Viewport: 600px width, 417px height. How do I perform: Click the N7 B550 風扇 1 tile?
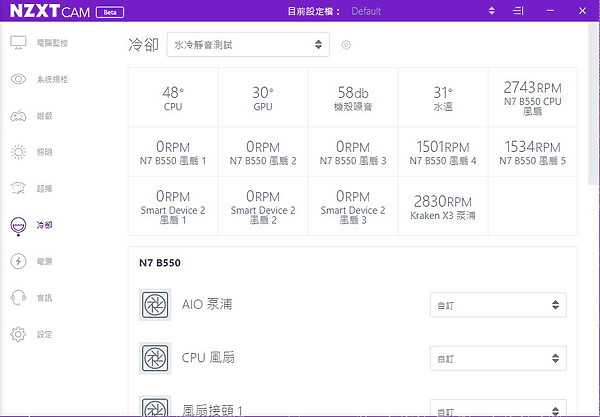pos(173,152)
